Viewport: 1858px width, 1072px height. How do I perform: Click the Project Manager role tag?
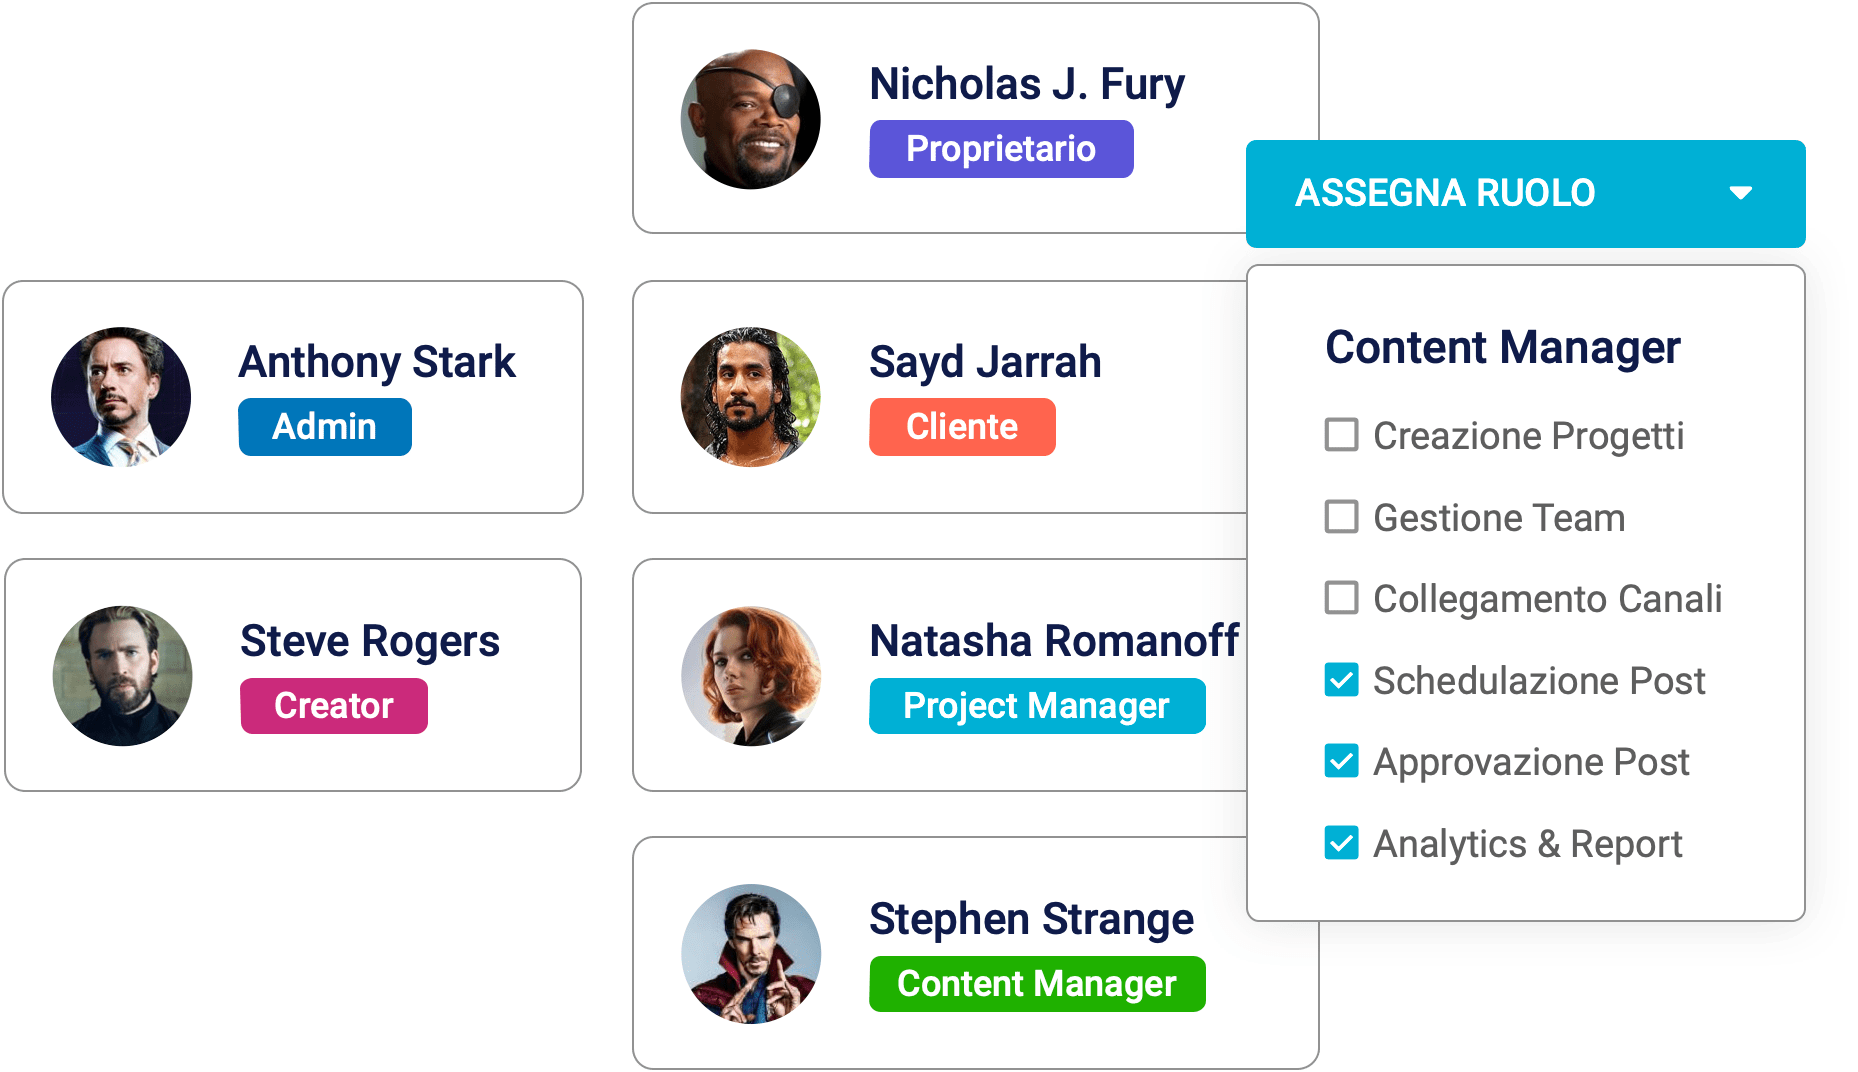click(1036, 706)
